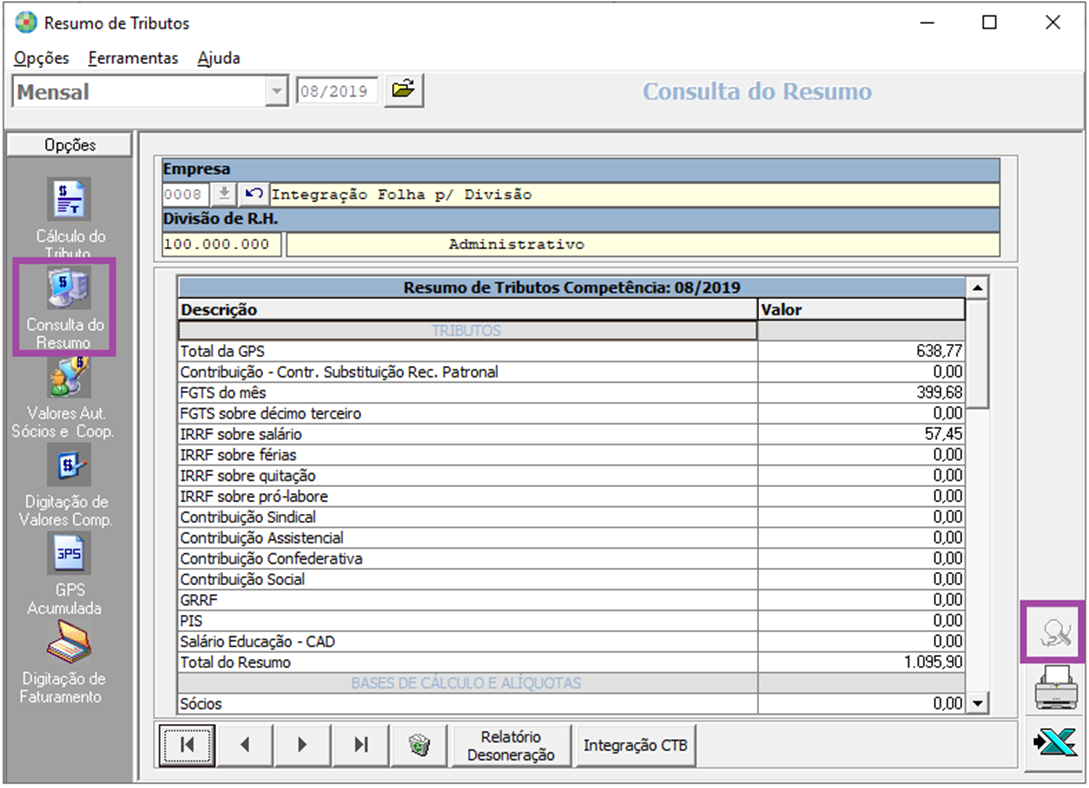The height and width of the screenshot is (788, 1089).
Task: Maximize the Resumo de Tributos window
Action: [x=989, y=22]
